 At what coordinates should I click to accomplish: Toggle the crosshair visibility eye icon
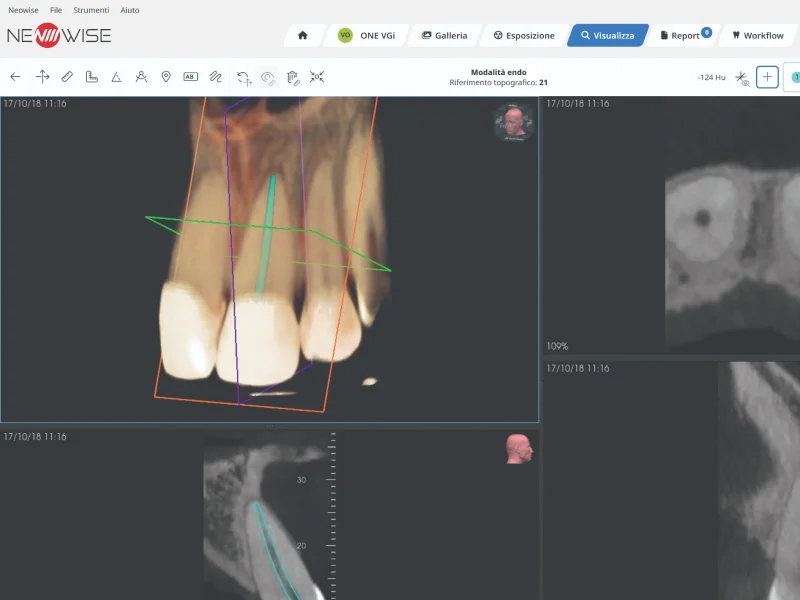[742, 77]
